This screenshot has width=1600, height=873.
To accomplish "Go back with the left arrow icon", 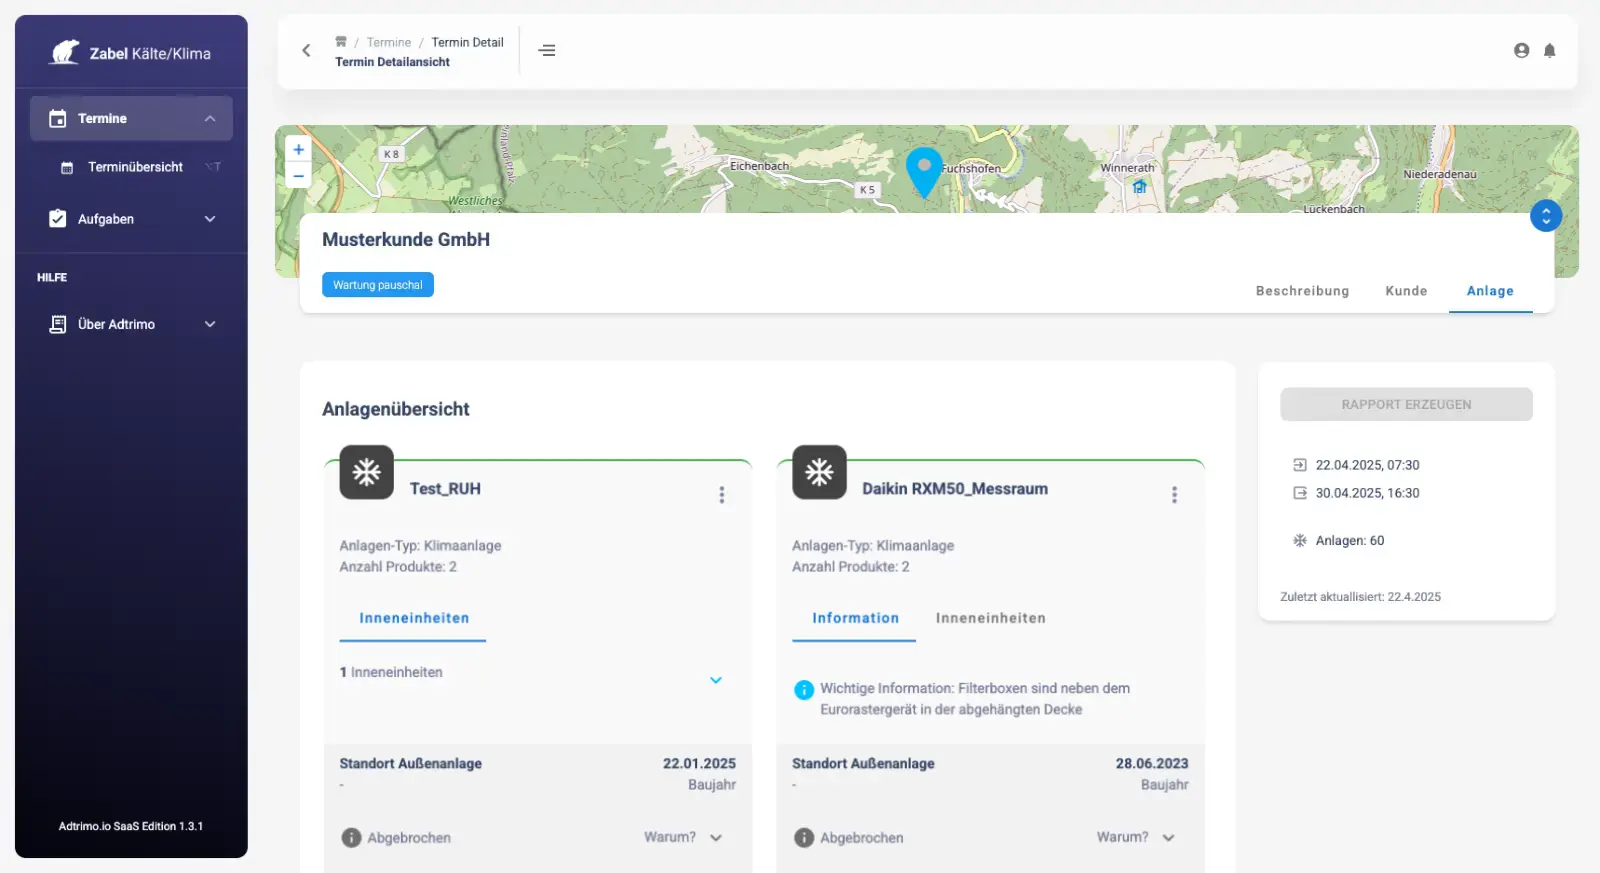I will (x=306, y=50).
